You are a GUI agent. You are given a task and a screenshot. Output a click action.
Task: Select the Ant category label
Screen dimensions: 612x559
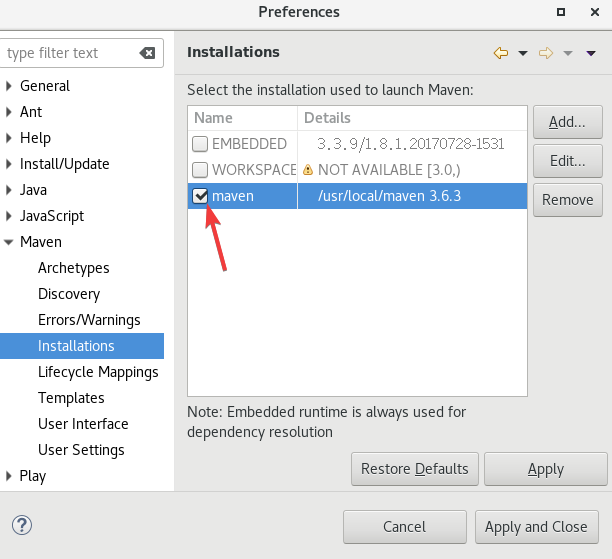[31, 112]
